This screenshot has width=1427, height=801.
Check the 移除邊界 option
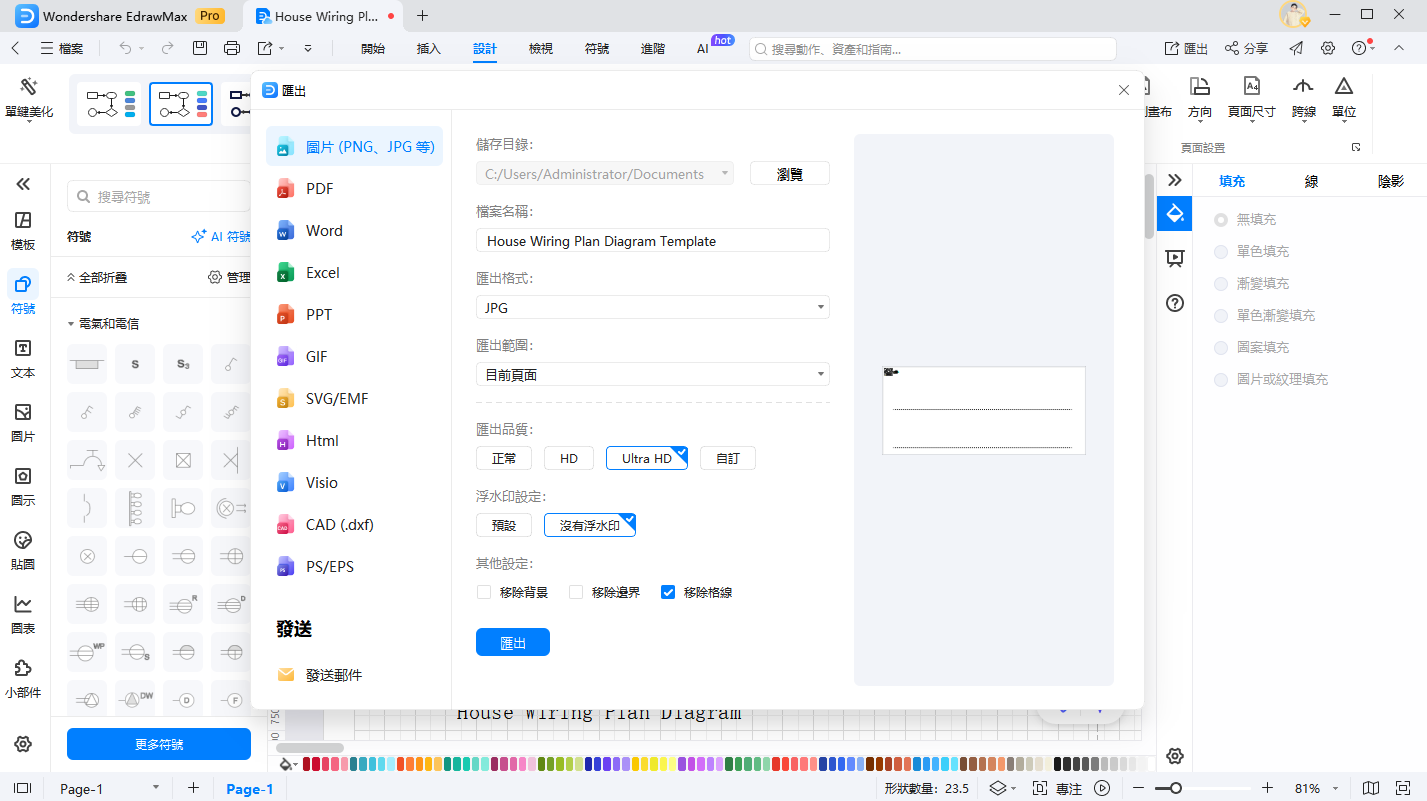(x=576, y=592)
